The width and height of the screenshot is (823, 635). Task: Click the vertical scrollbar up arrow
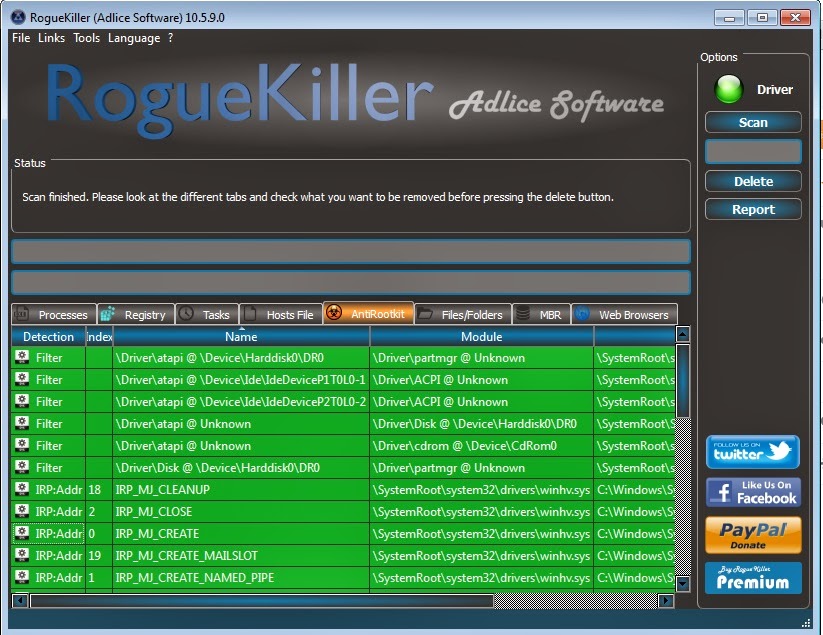tap(682, 334)
